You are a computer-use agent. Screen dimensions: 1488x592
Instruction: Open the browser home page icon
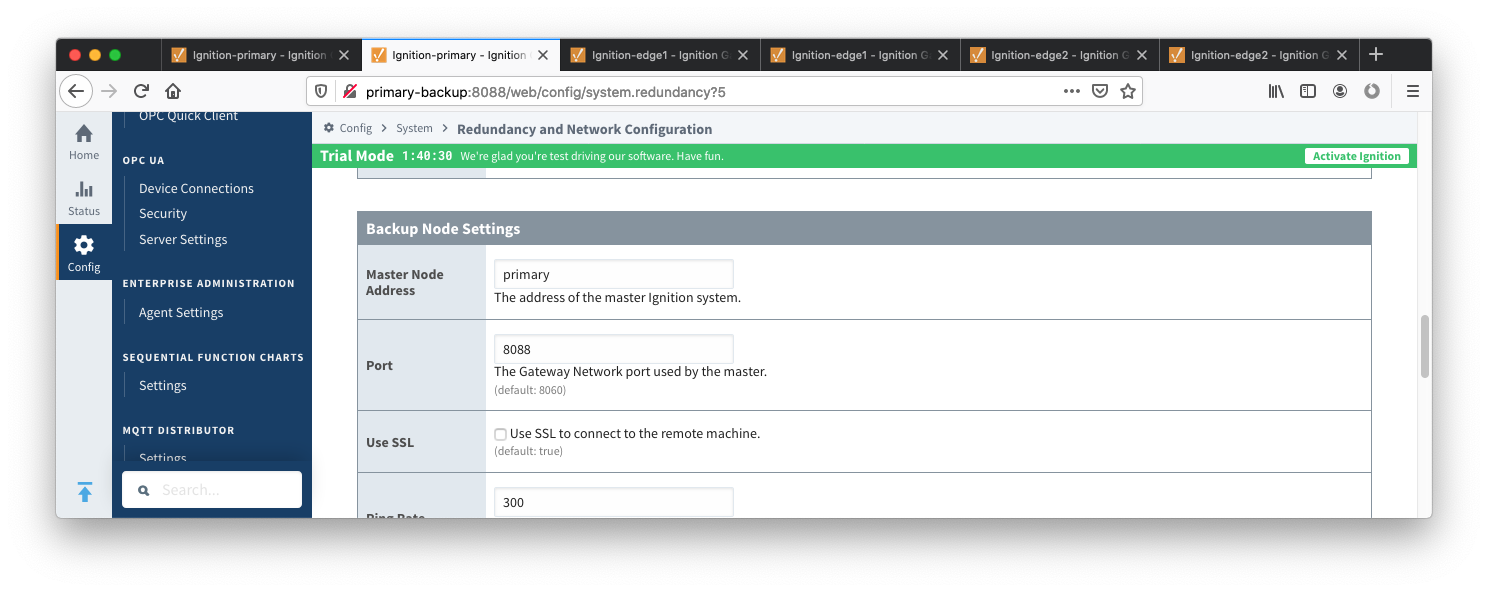point(173,91)
